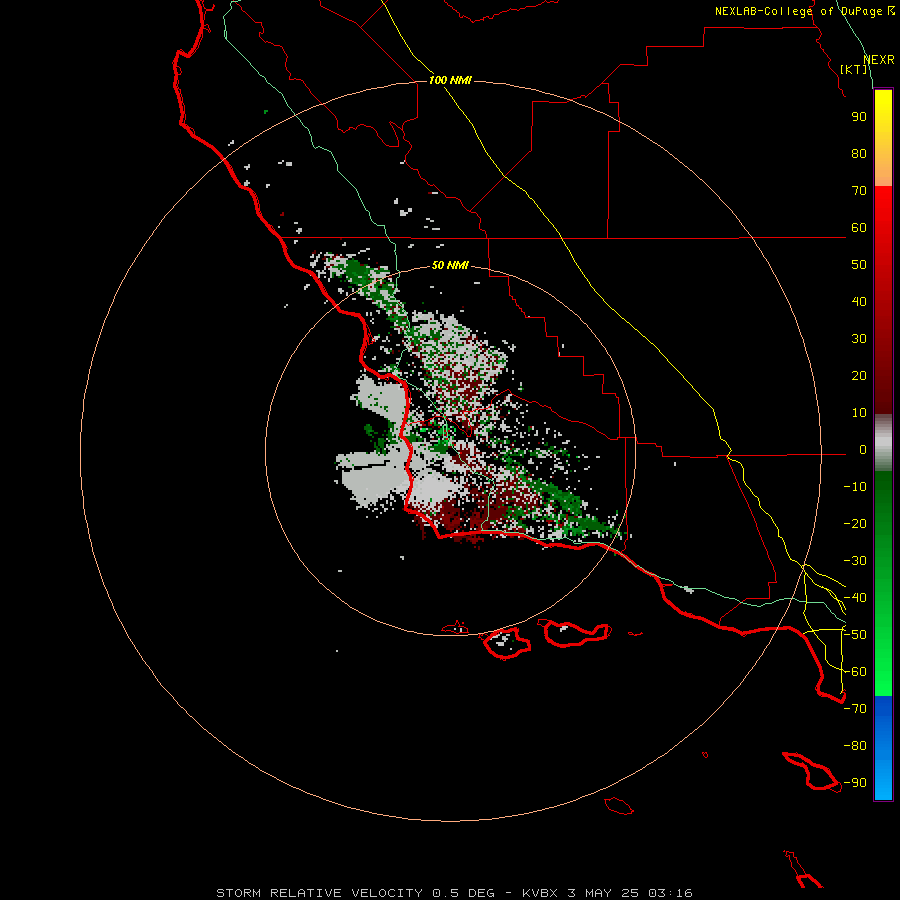Click the 03:16 timestamp
Image resolution: width=900 pixels, height=900 pixels.
[670, 893]
